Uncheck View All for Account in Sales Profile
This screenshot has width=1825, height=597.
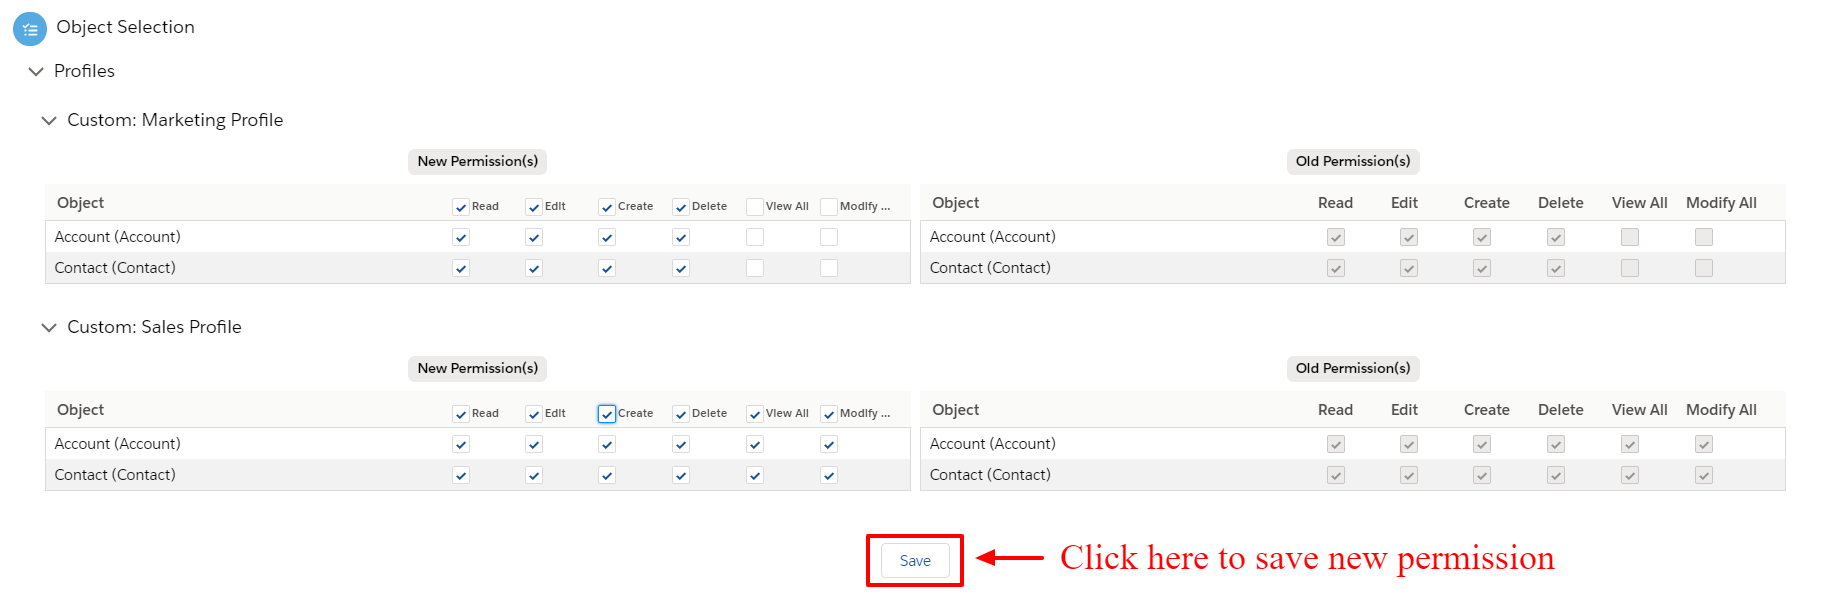[755, 444]
